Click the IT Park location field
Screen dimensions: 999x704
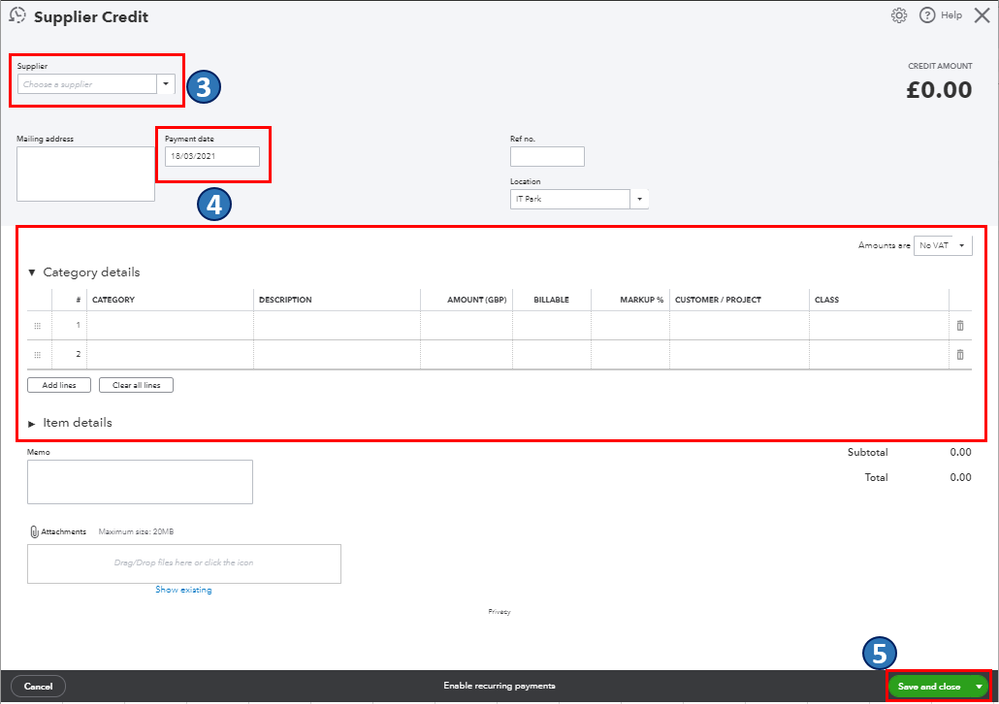(x=570, y=199)
